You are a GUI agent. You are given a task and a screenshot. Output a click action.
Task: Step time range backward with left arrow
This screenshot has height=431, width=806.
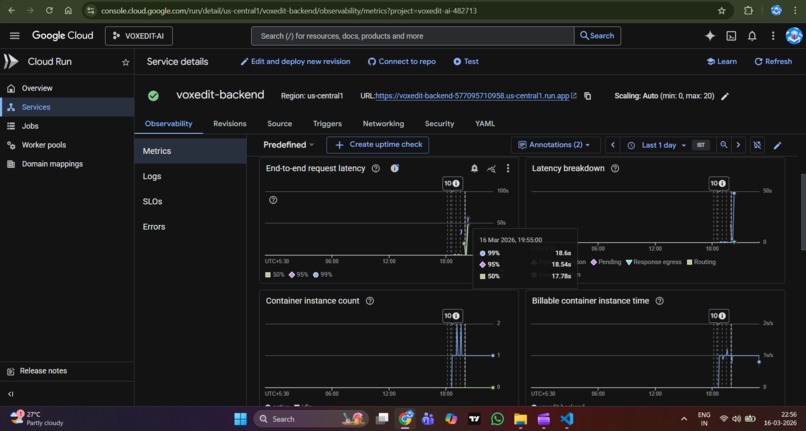(613, 145)
